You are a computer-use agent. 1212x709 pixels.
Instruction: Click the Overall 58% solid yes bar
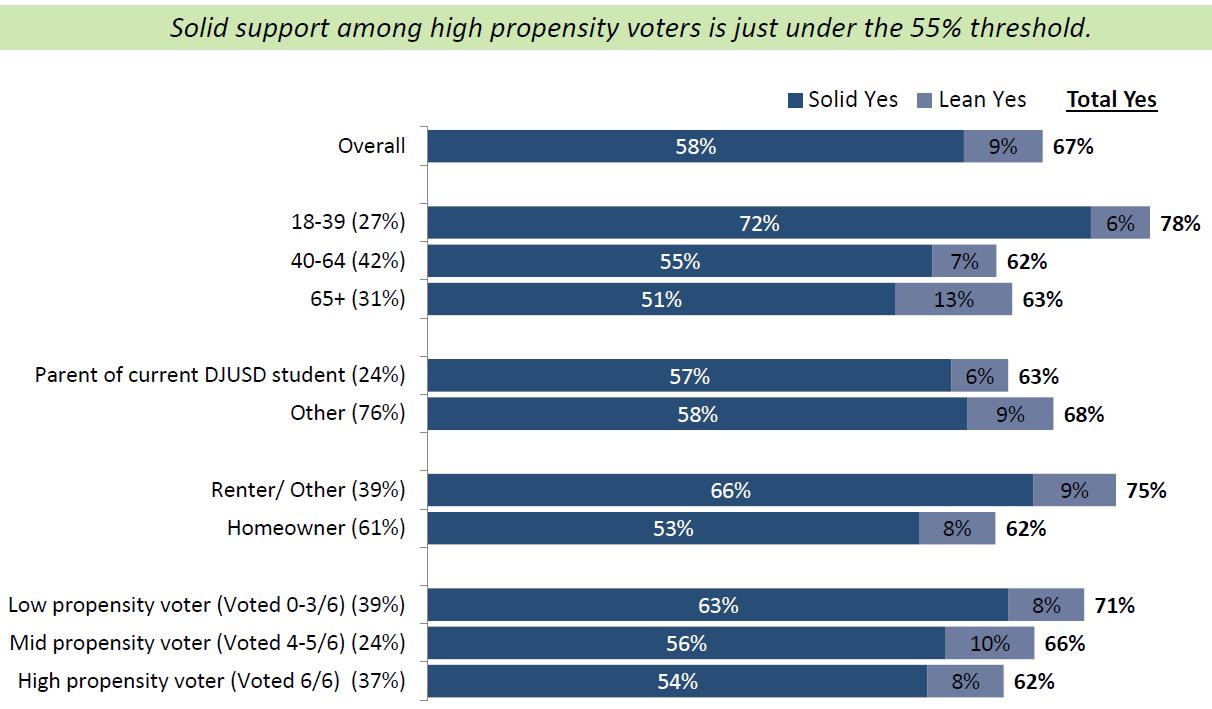pos(695,146)
